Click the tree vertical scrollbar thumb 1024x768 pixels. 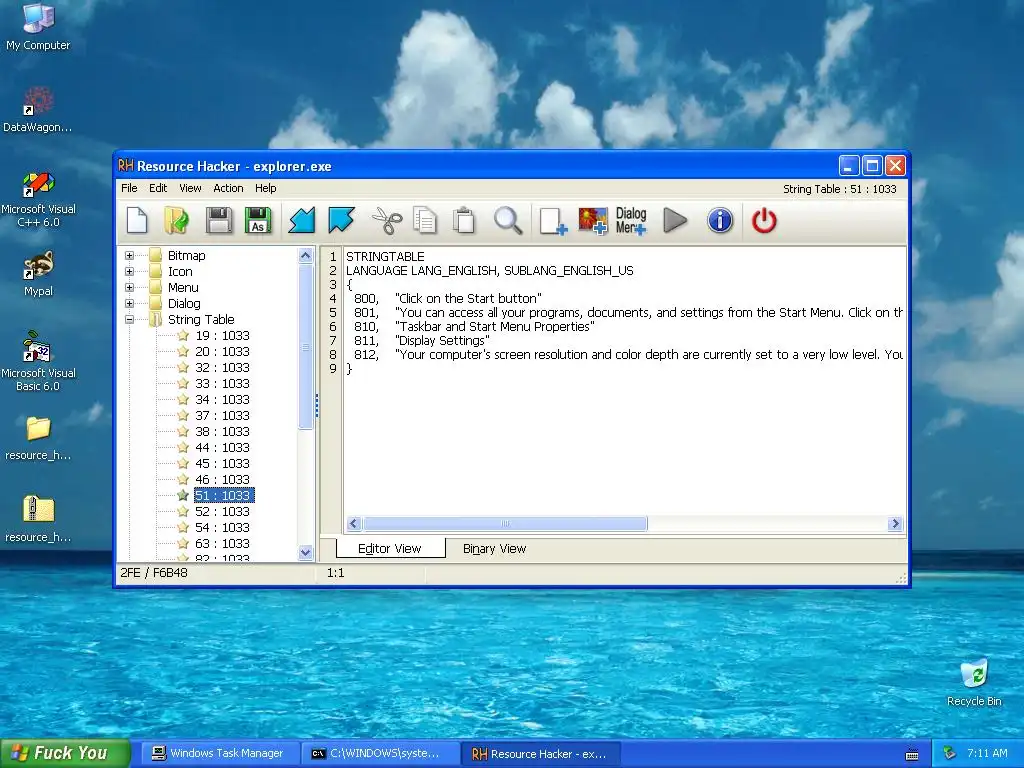tap(306, 347)
